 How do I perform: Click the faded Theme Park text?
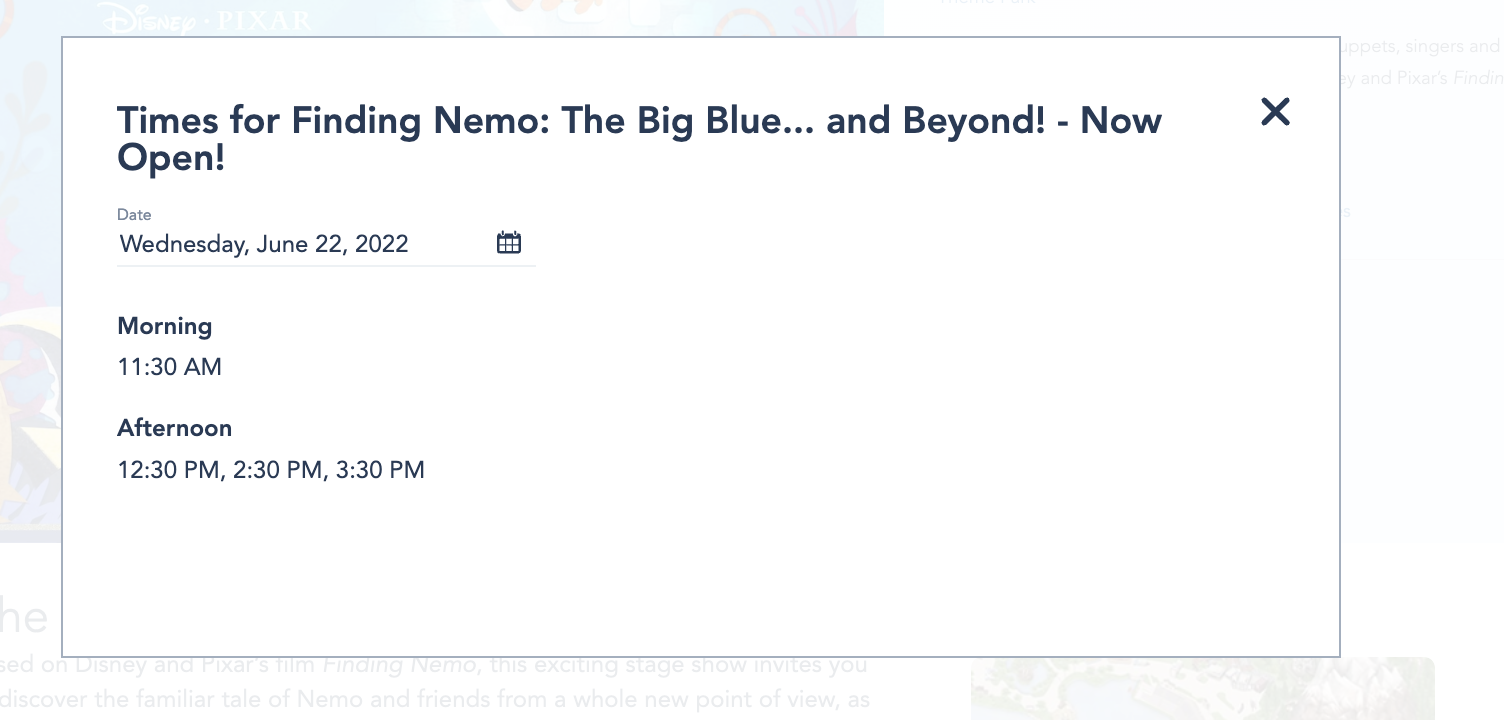985,3
